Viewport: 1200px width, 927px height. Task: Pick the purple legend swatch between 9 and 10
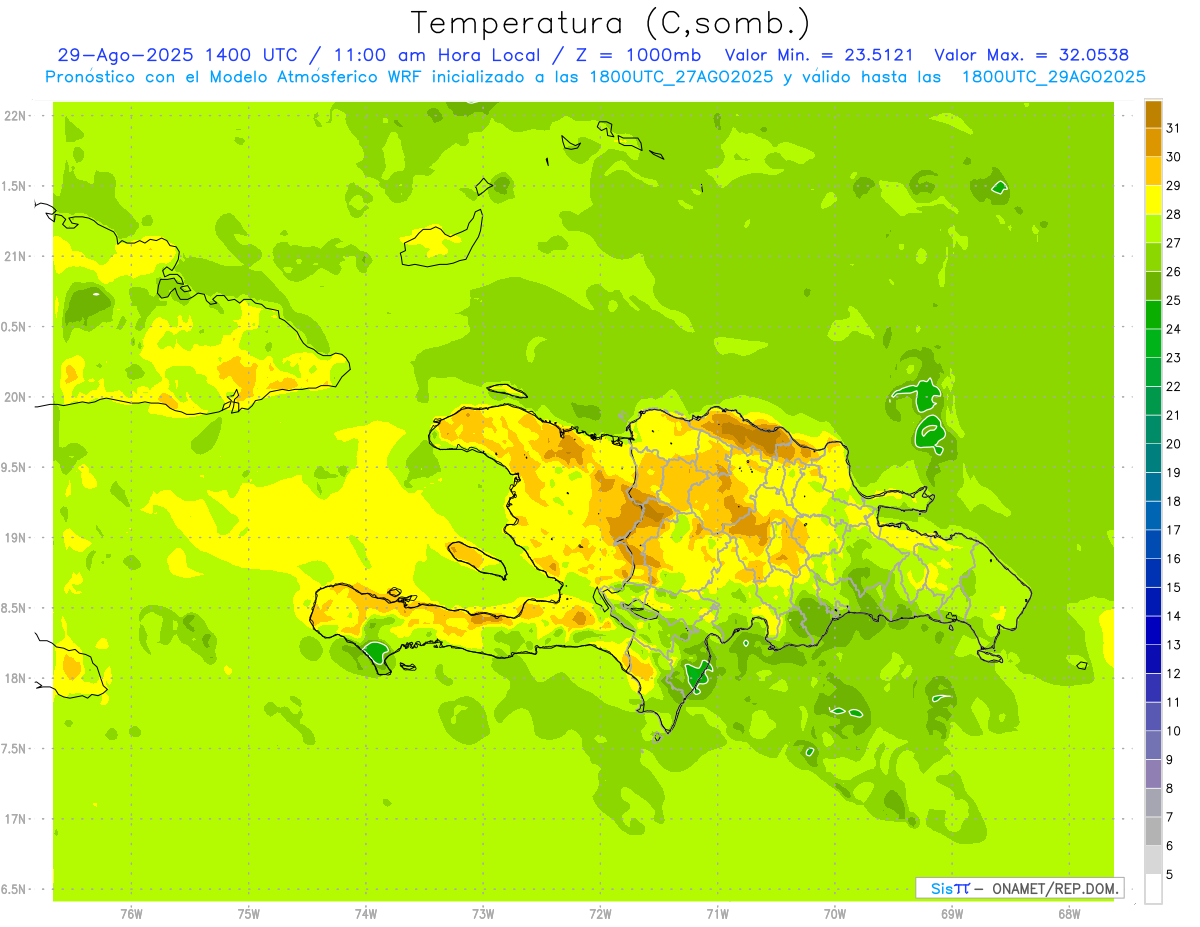click(x=1153, y=746)
